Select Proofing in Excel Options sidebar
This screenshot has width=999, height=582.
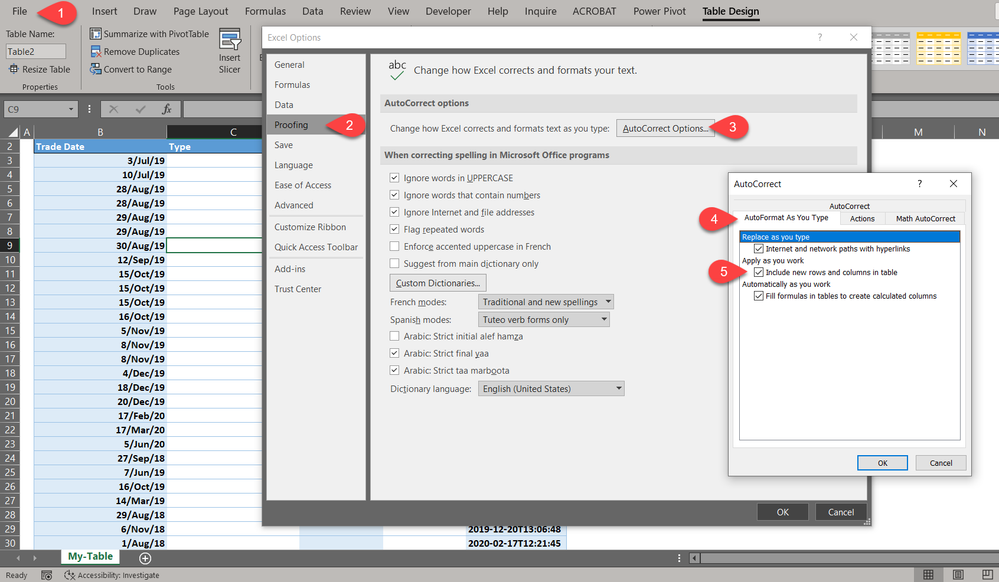tap(315, 125)
